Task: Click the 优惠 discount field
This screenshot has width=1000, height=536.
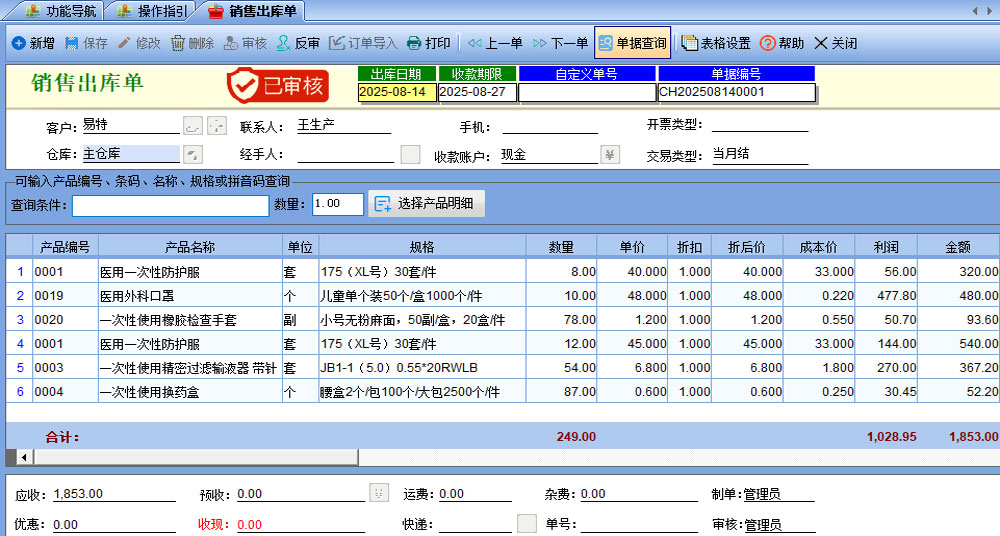Action: point(114,525)
